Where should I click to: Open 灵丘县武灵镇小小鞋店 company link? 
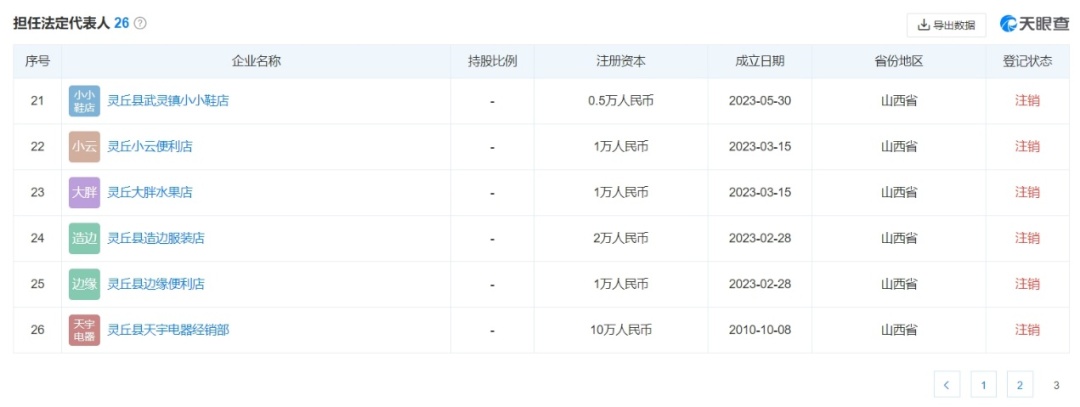click(169, 101)
